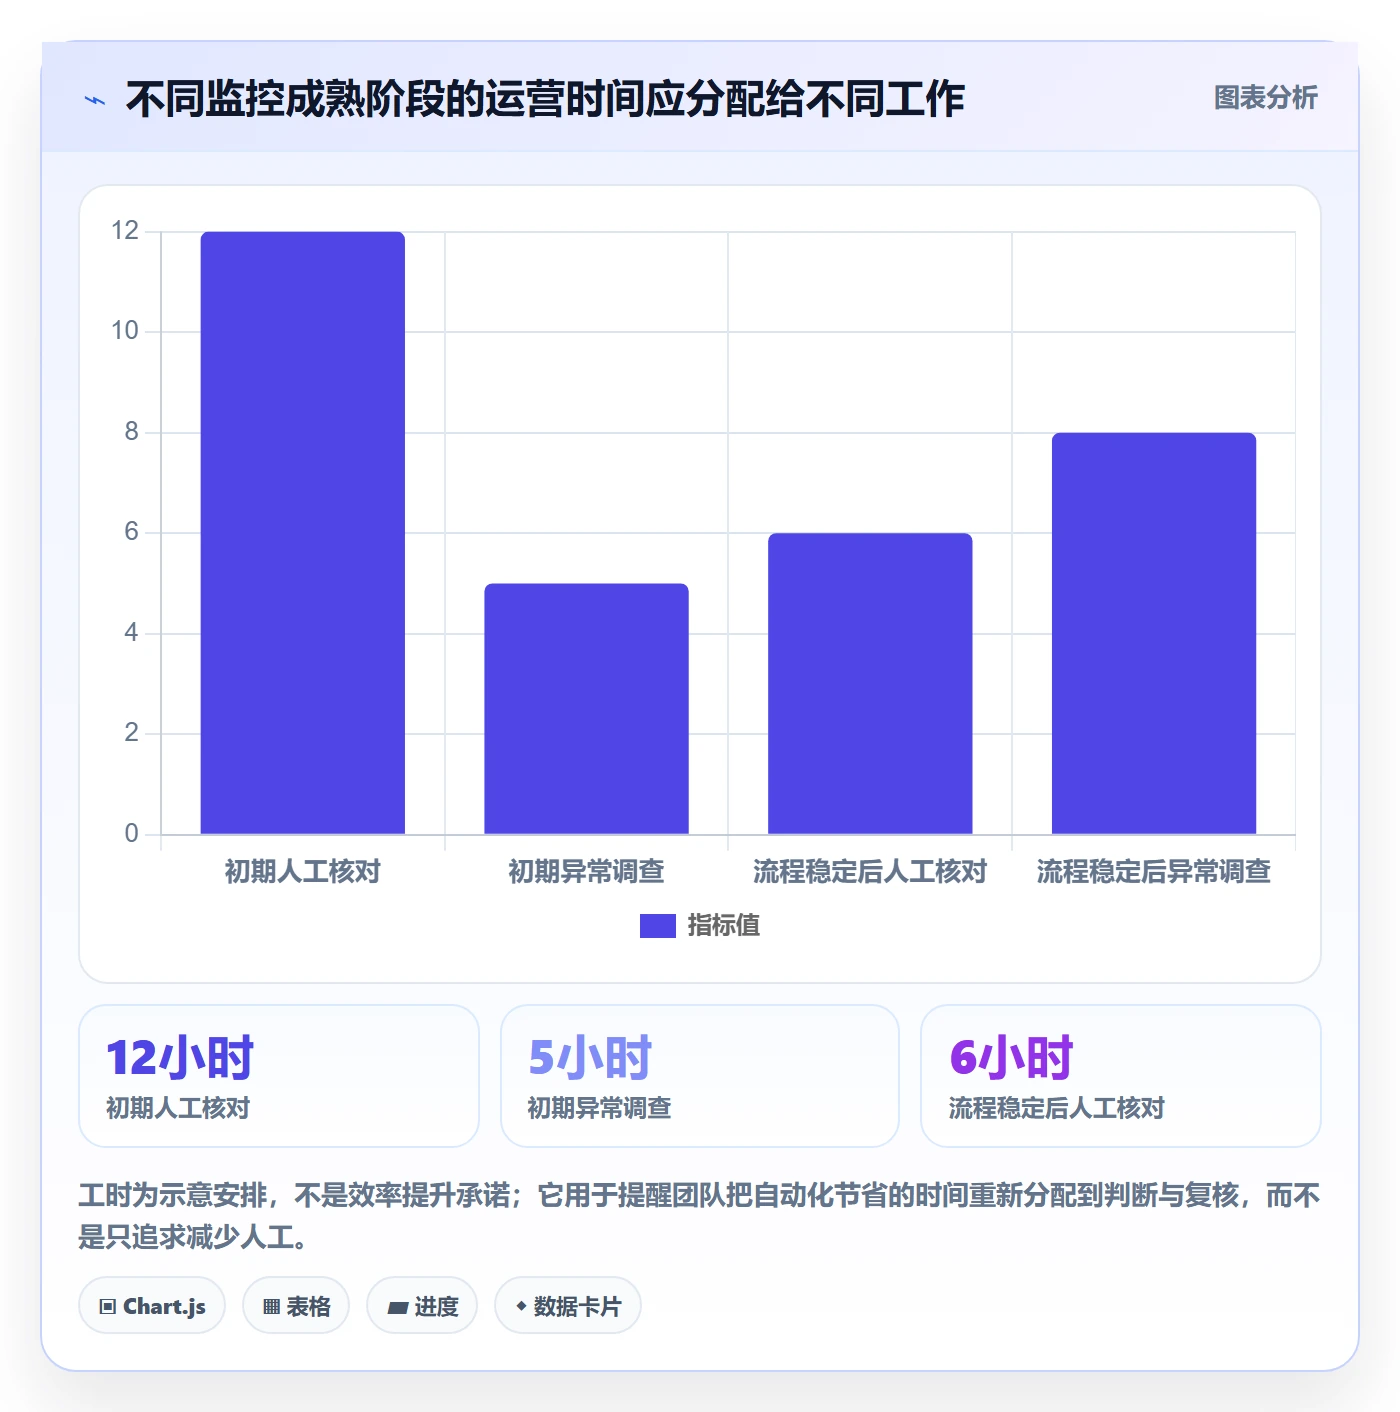1400x1412 pixels.
Task: Click the 进度 tag pill
Action: click(422, 1306)
